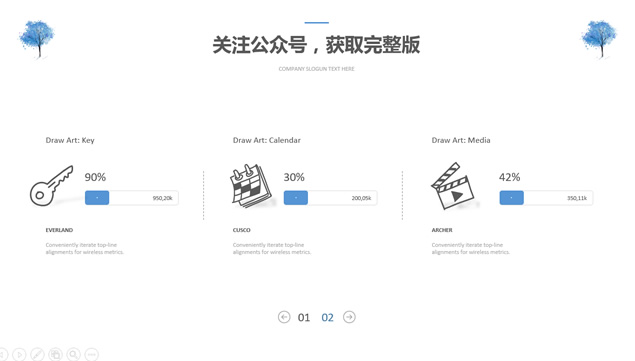Select the CUSCO label

point(241,230)
